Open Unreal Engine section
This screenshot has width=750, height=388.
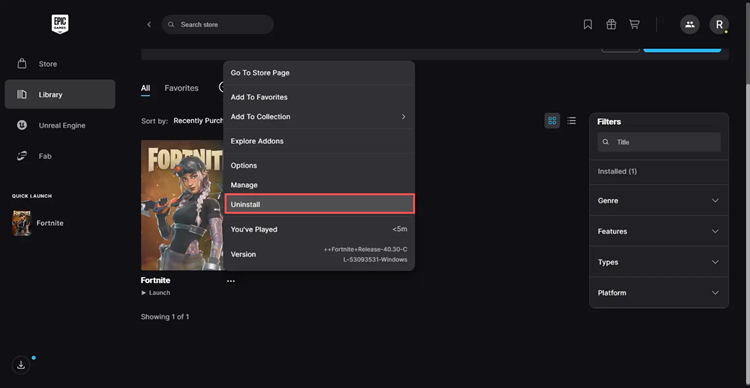60,125
